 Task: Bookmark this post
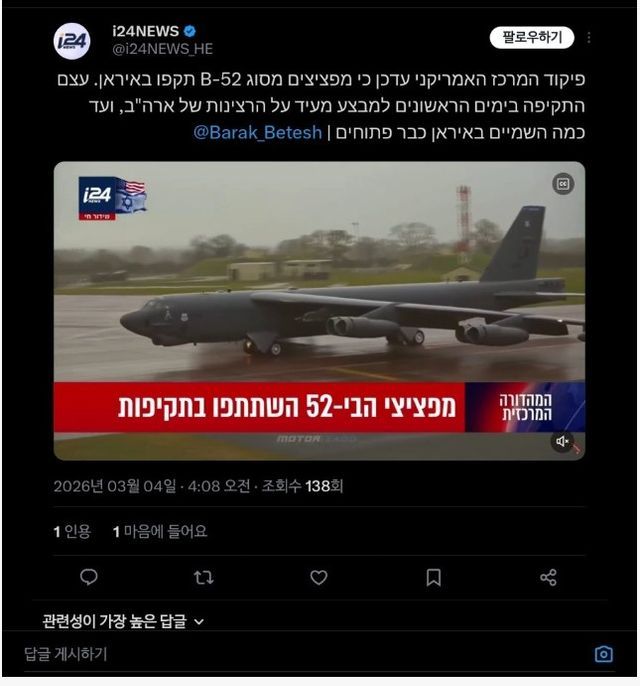click(433, 578)
